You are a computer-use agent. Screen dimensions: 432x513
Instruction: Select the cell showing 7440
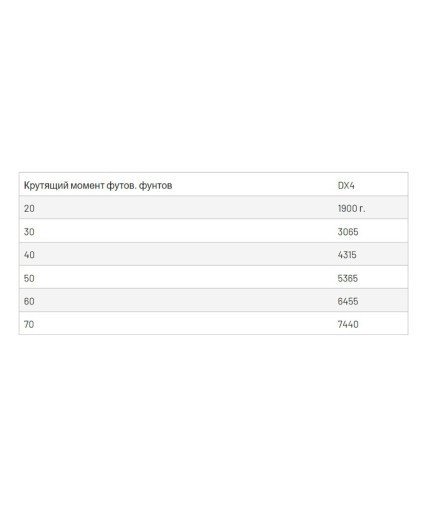371,324
